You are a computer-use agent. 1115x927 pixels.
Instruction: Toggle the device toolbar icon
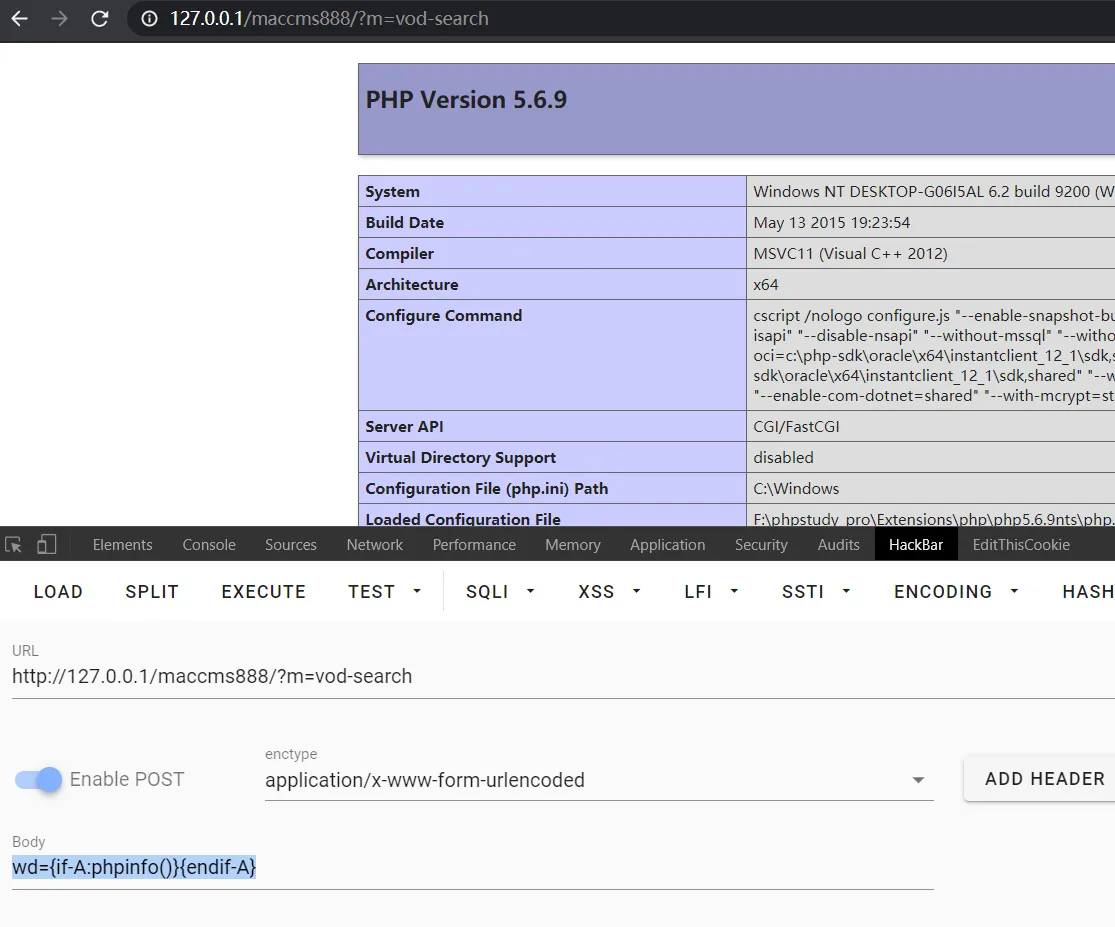click(x=46, y=545)
